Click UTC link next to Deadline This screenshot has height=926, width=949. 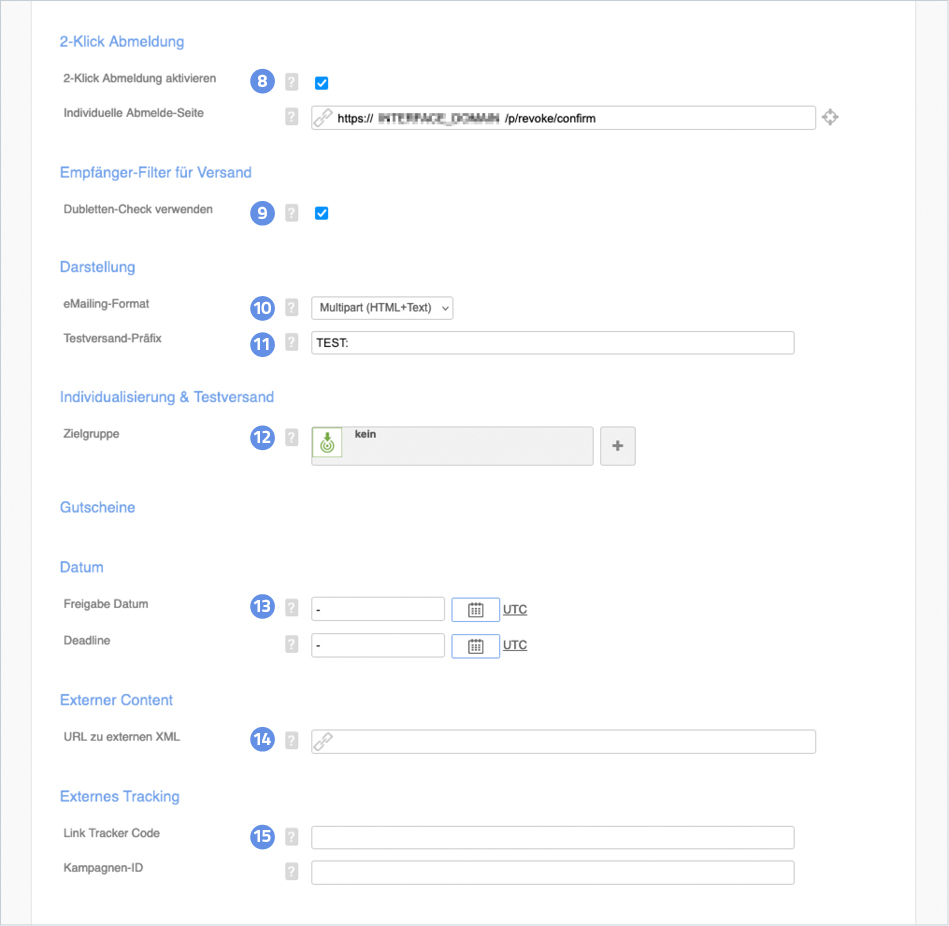(515, 646)
